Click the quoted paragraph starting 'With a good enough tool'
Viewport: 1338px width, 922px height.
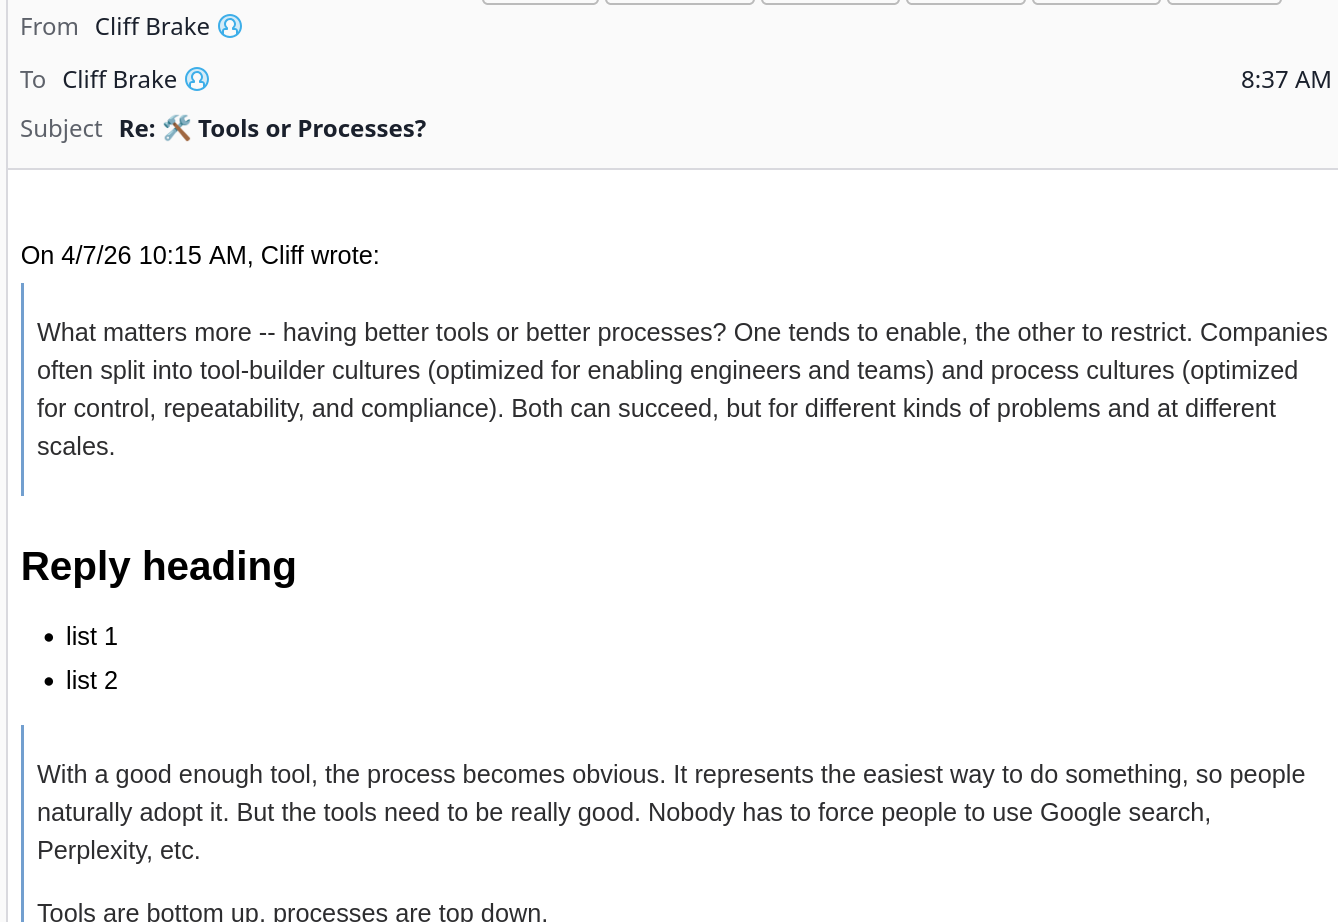(671, 812)
